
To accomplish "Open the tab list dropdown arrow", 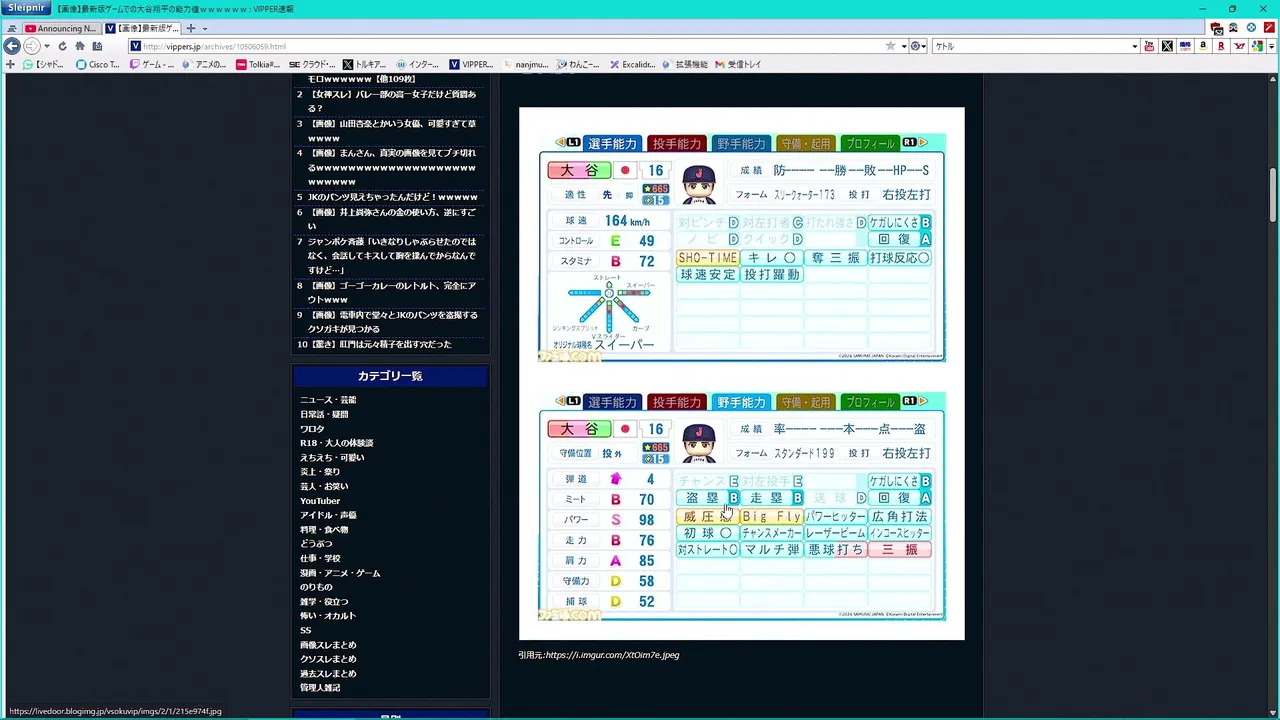I will pyautogui.click(x=204, y=28).
